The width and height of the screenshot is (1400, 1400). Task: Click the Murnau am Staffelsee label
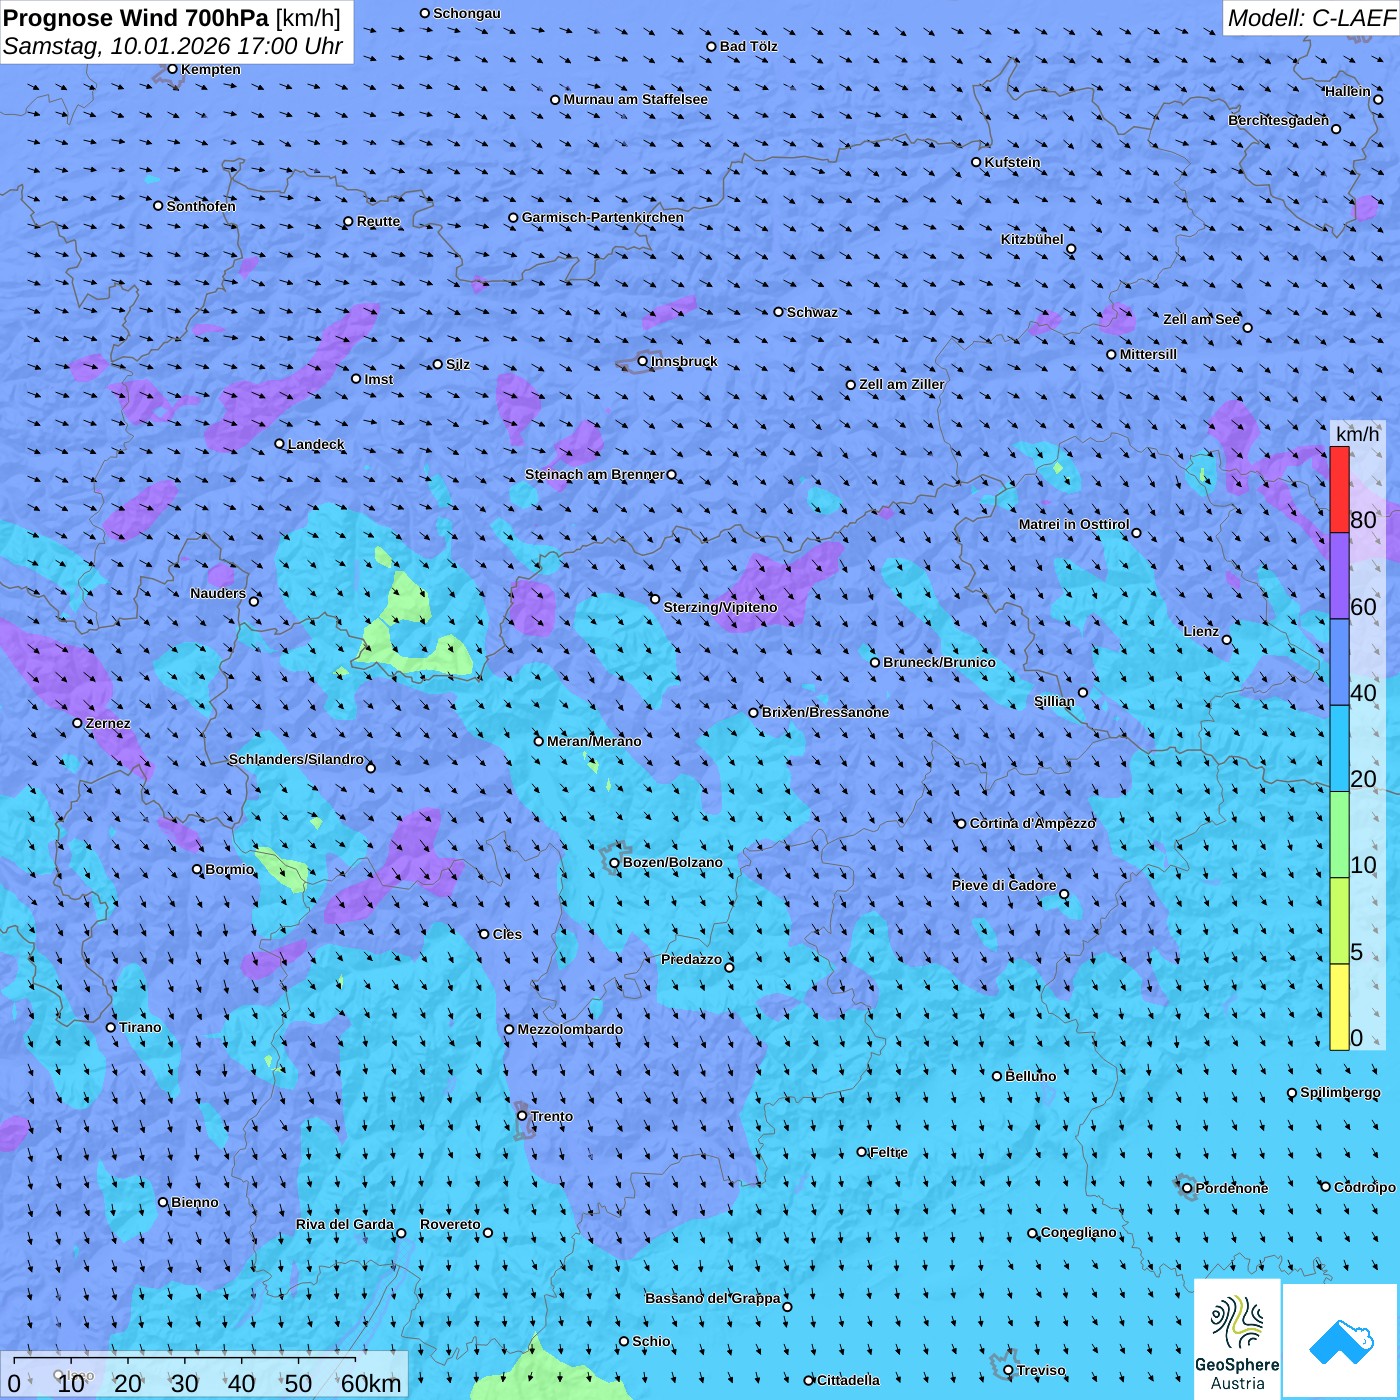tap(635, 99)
